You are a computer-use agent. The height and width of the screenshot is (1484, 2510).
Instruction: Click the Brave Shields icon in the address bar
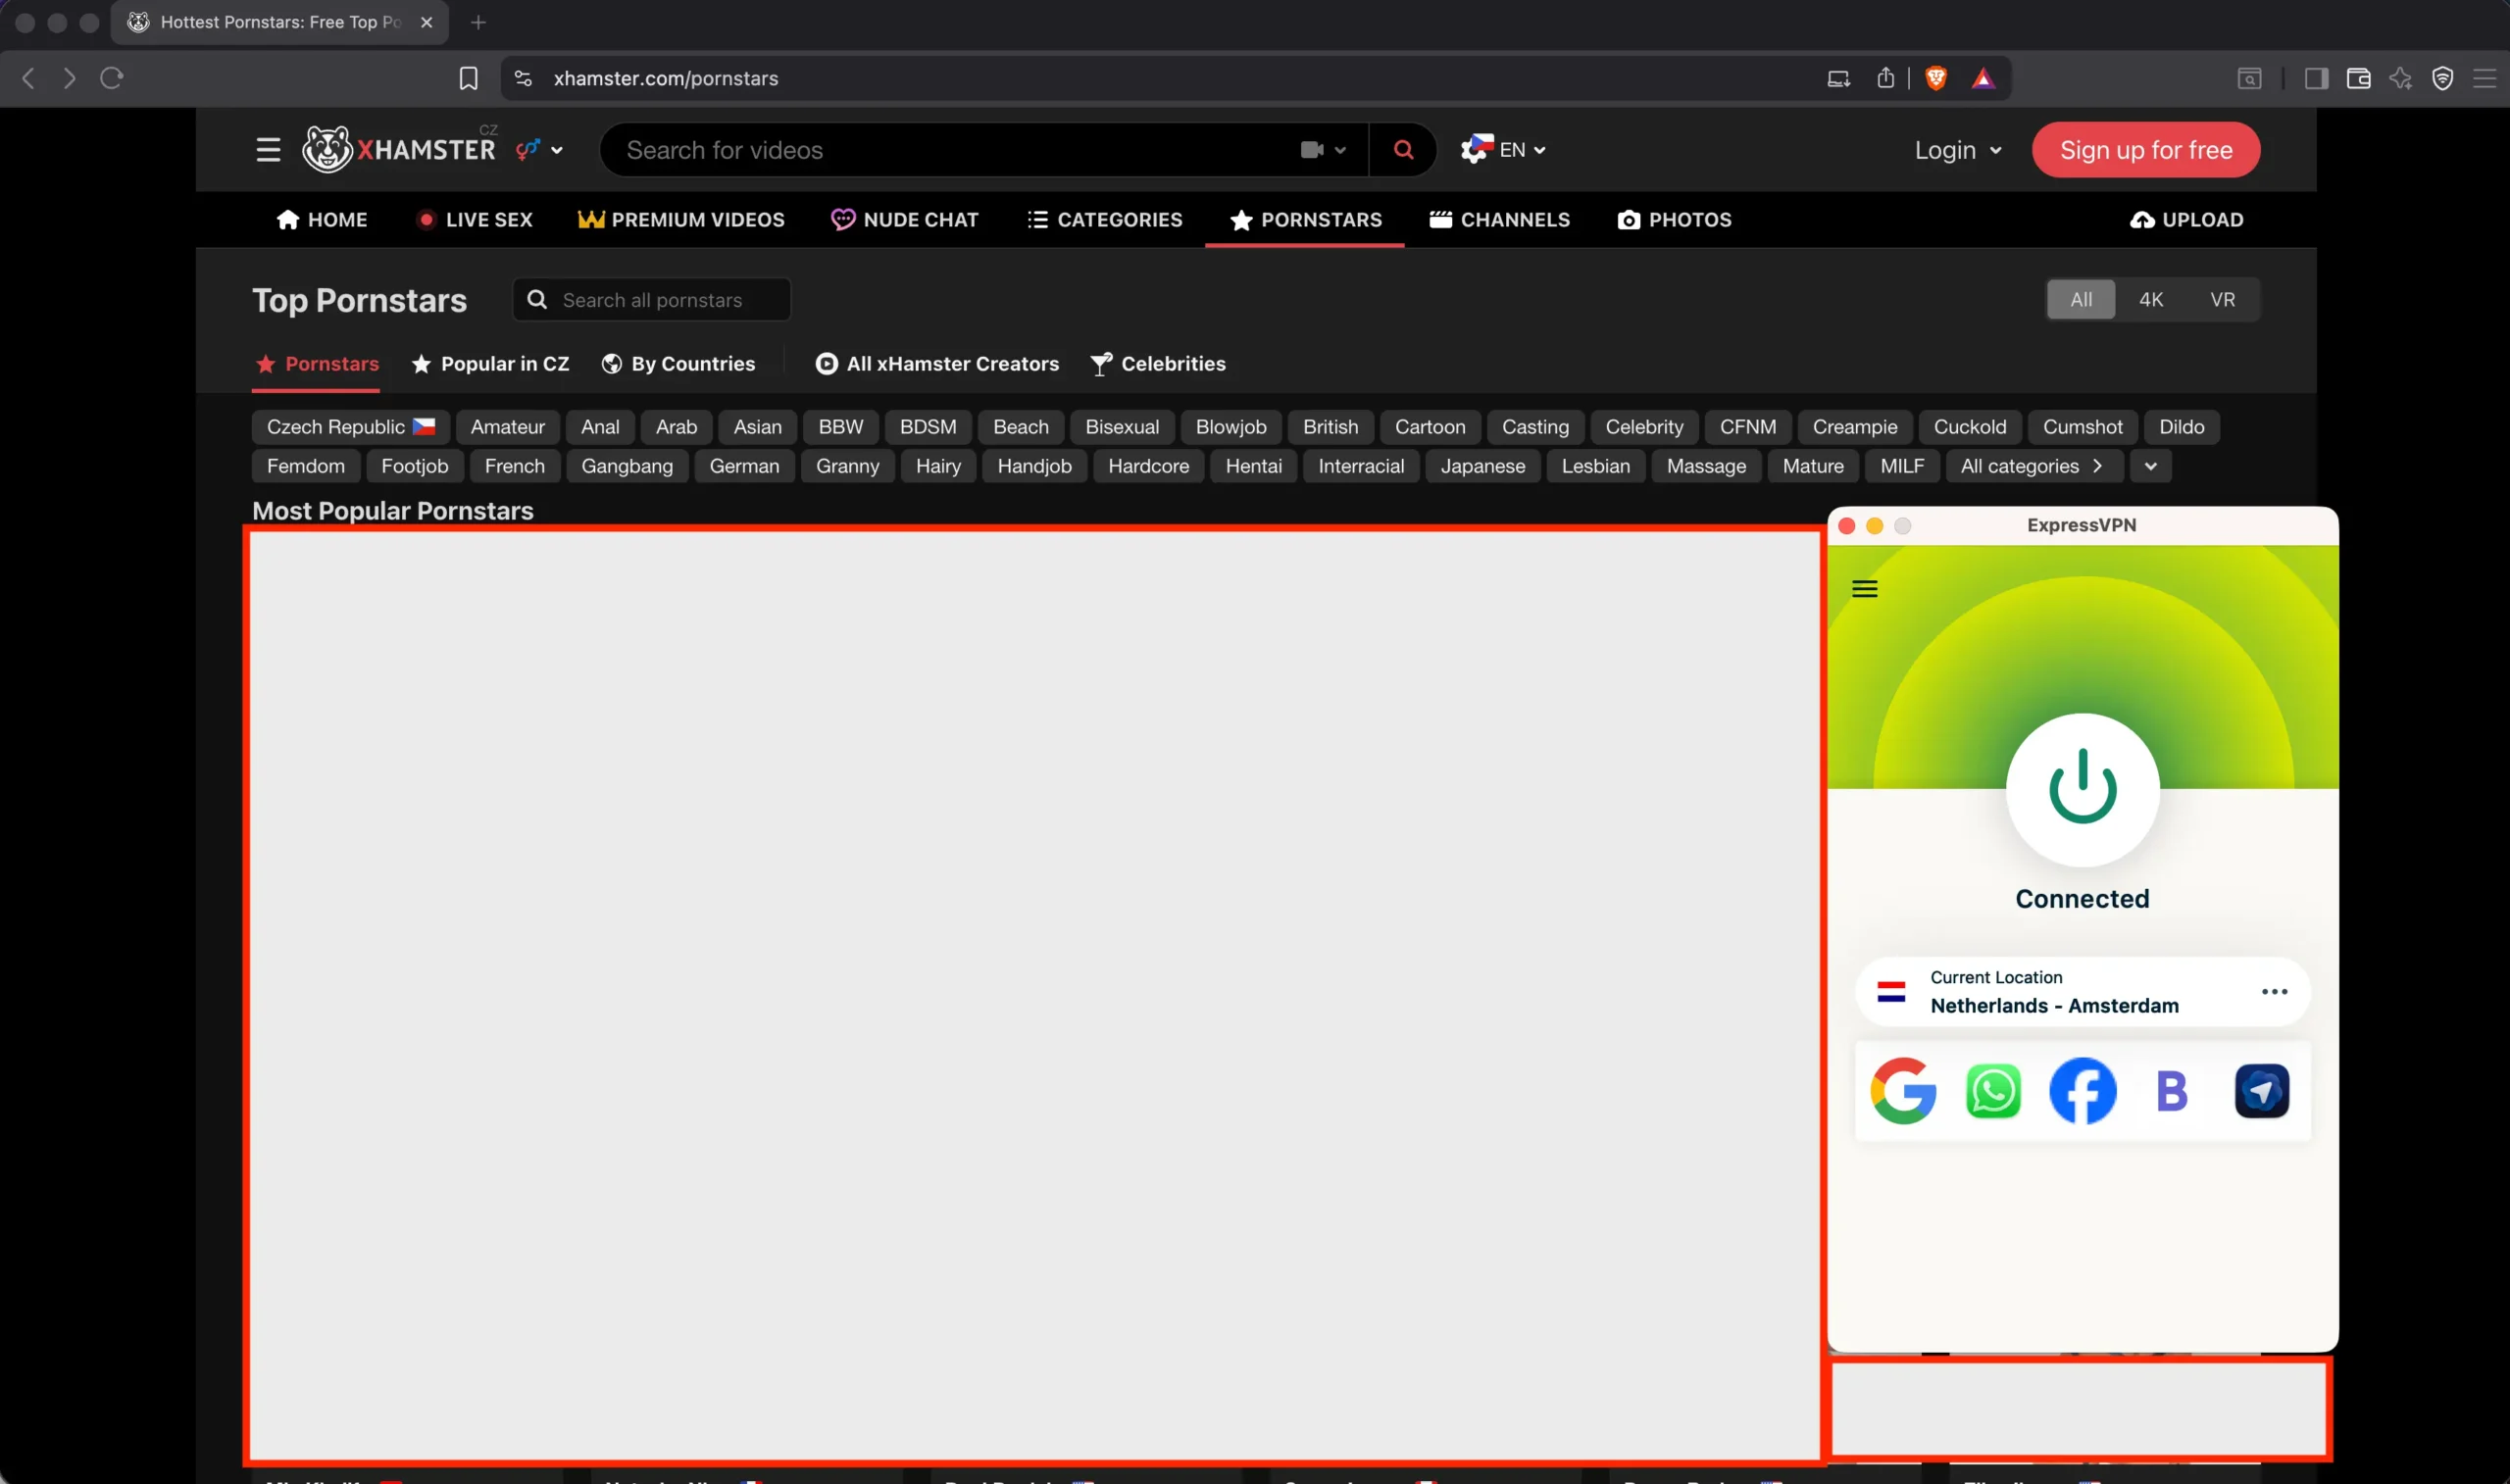tap(1934, 78)
